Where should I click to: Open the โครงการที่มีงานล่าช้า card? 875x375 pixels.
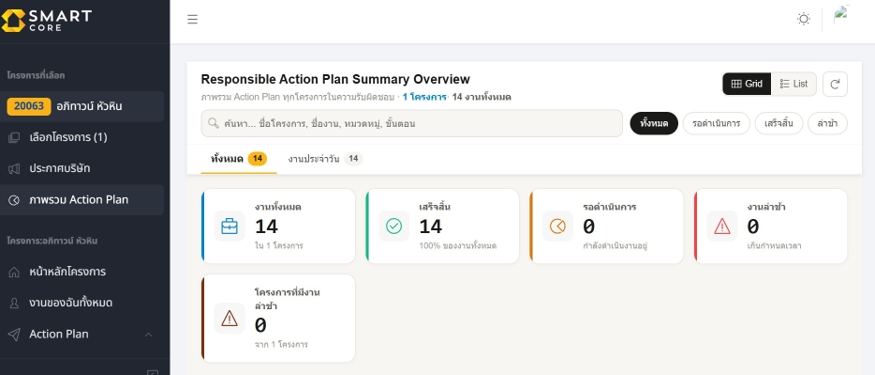coord(278,318)
